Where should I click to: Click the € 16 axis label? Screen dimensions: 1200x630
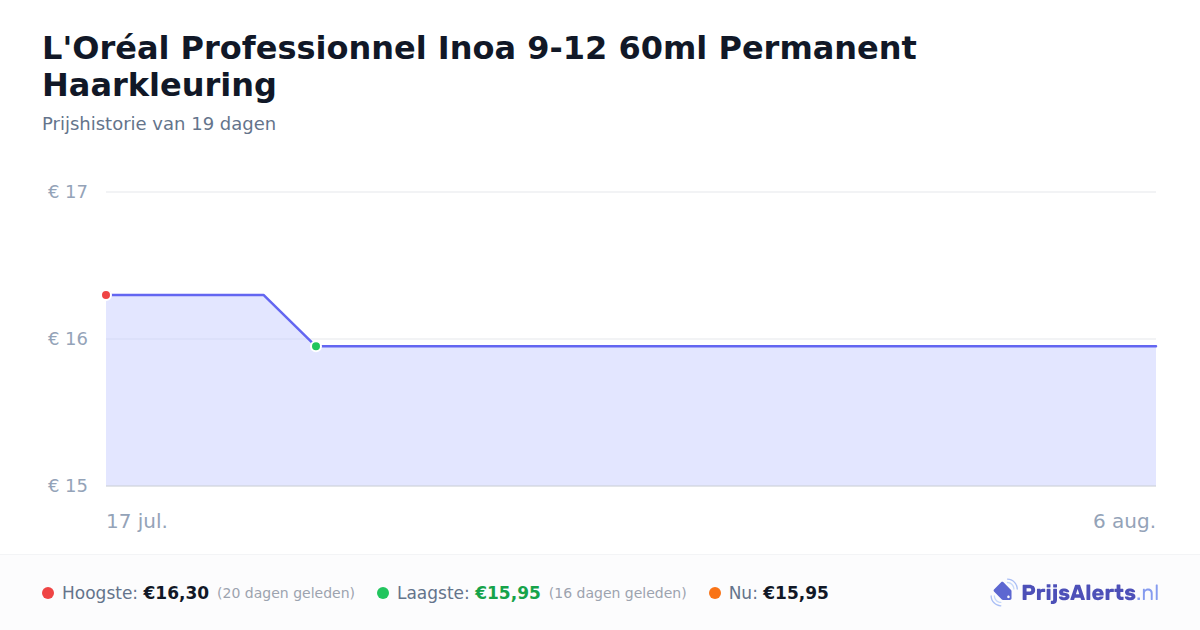coord(67,339)
